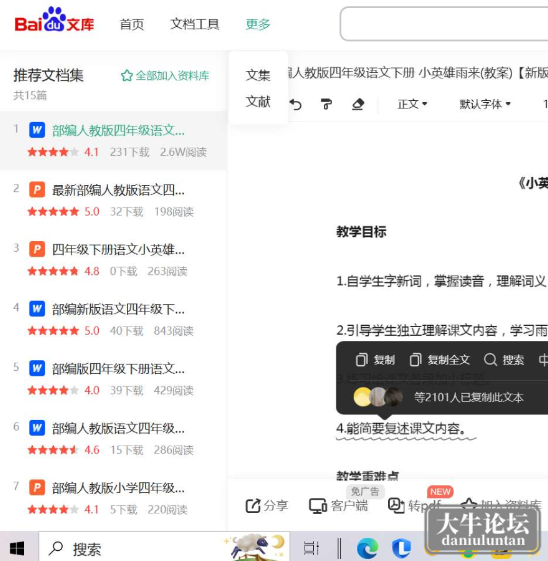
Task: Click user avatars beside 等2101人已复制此文本
Action: [378, 397]
